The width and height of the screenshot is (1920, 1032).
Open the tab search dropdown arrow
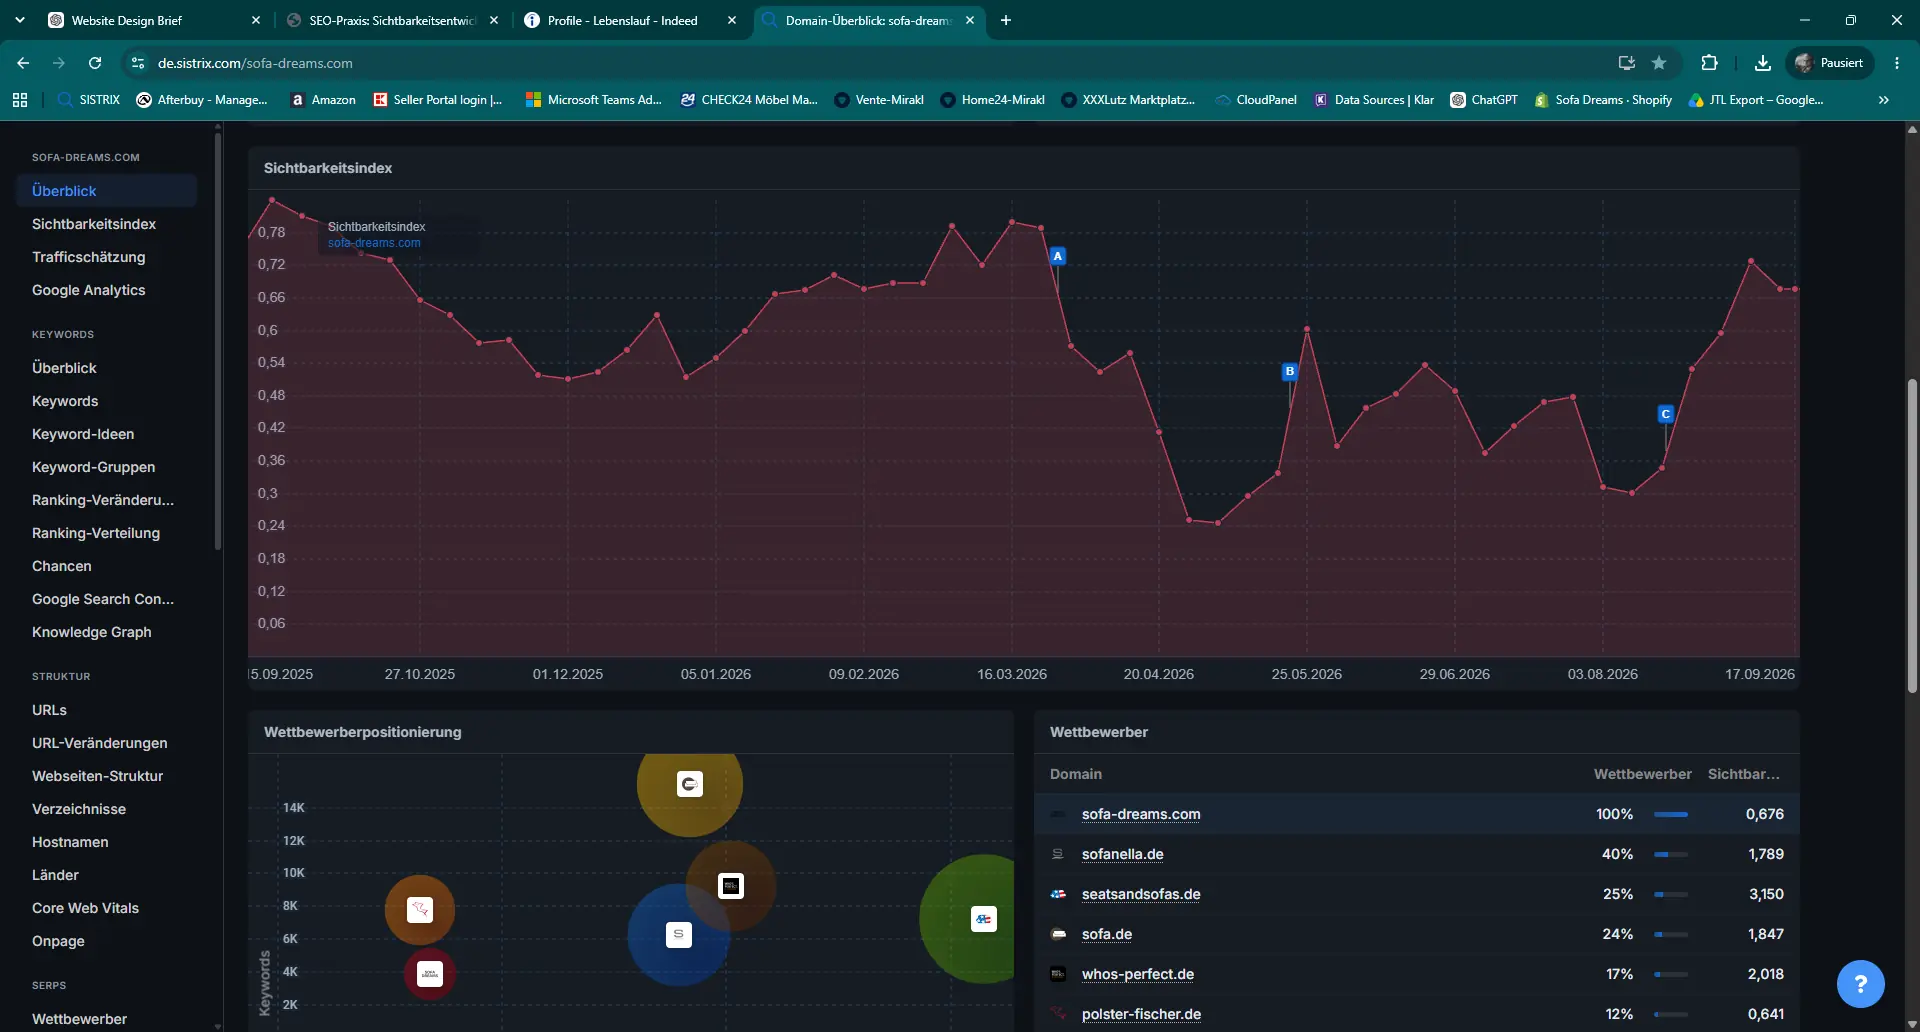pyautogui.click(x=20, y=20)
